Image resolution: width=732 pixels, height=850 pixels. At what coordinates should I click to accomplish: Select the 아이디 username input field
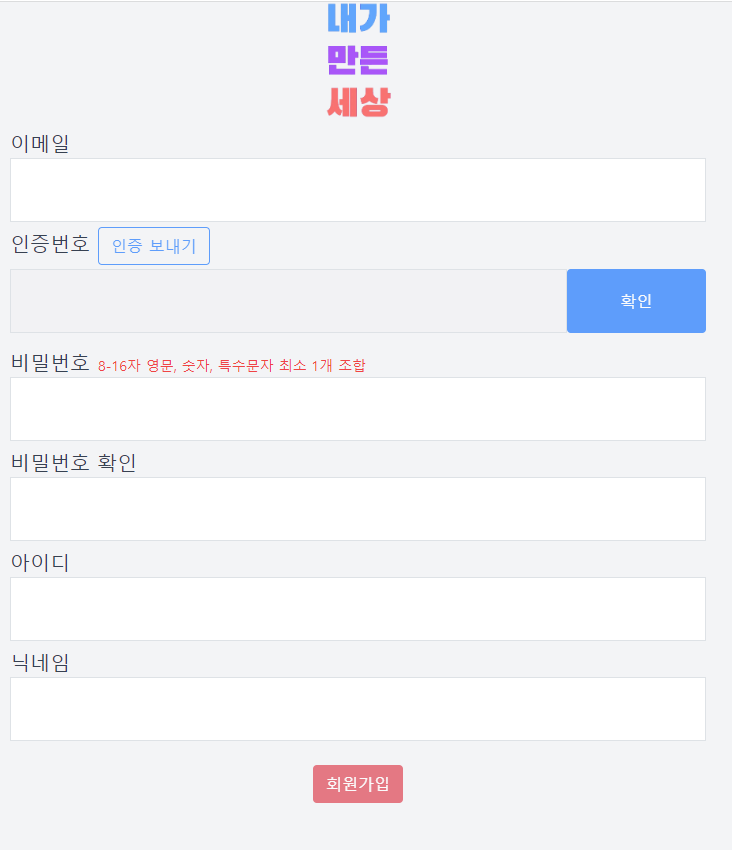click(x=357, y=609)
